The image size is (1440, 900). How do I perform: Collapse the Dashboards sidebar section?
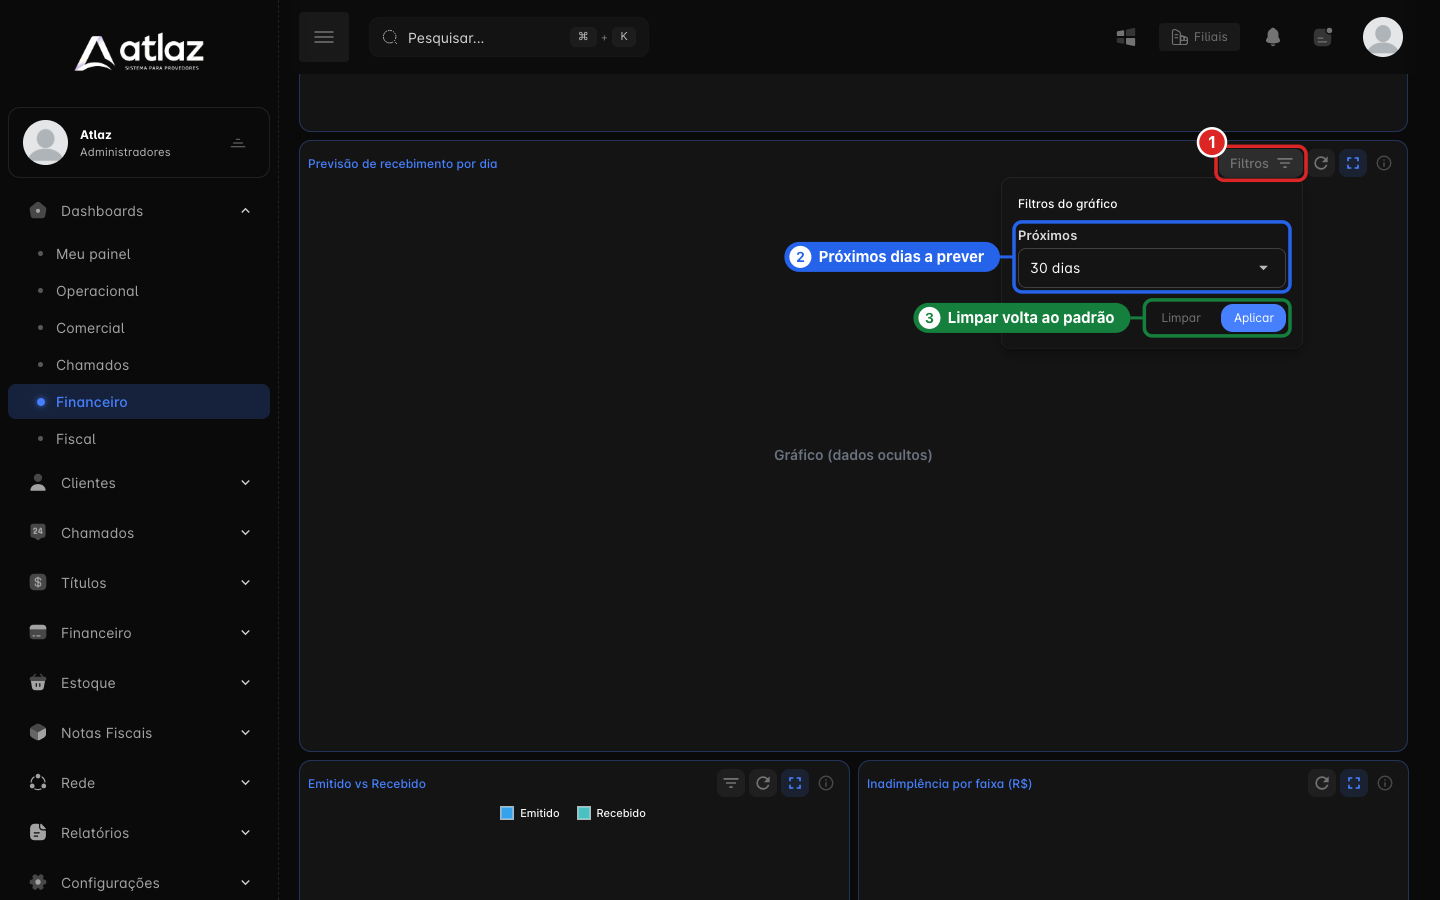pyautogui.click(x=139, y=211)
